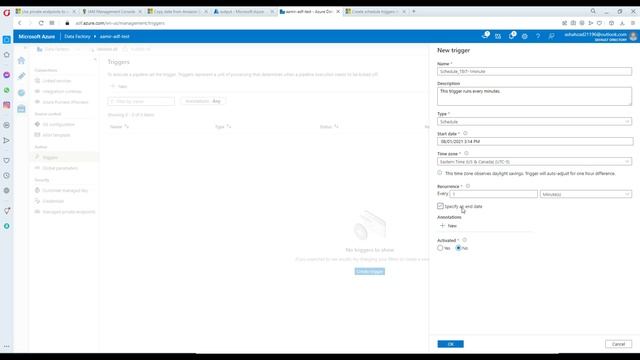Open the Opera menu logo

point(7,12)
